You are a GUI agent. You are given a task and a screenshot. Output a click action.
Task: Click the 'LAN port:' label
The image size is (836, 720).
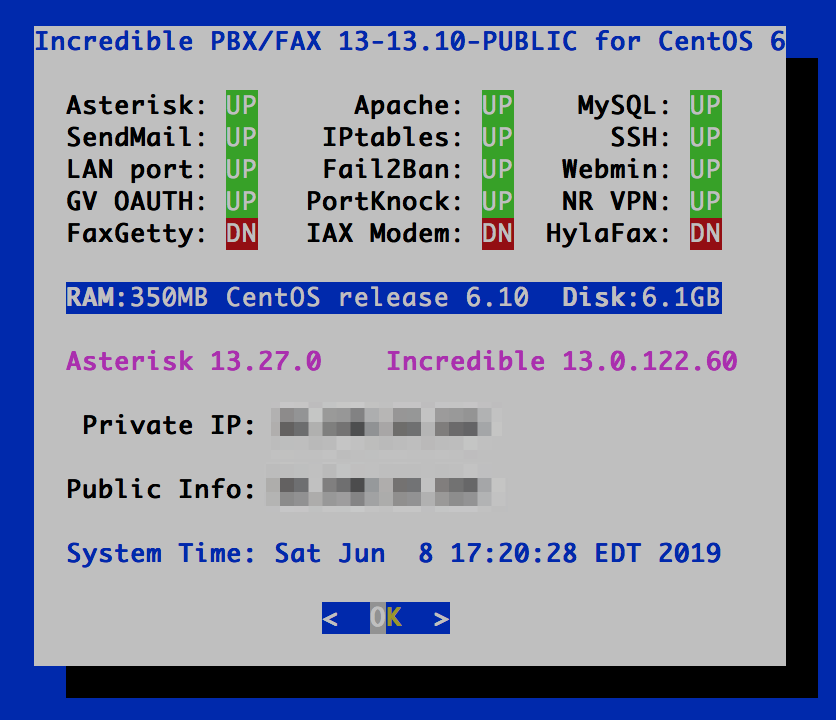click(x=136, y=170)
